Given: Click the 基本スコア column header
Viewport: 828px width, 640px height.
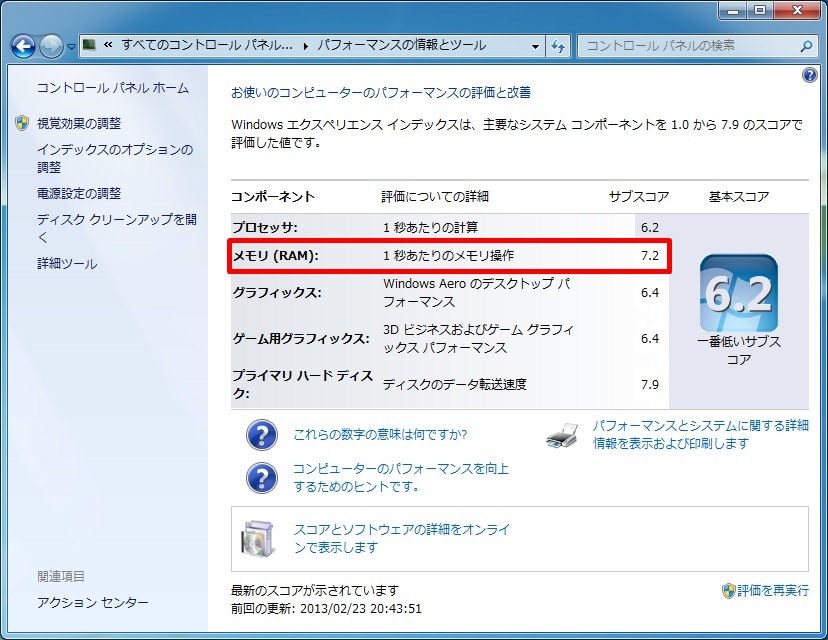Looking at the screenshot, I should (x=739, y=197).
